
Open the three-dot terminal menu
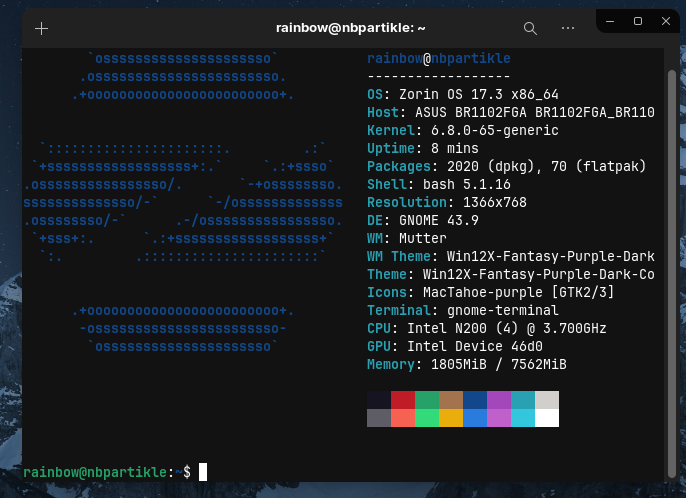click(566, 29)
